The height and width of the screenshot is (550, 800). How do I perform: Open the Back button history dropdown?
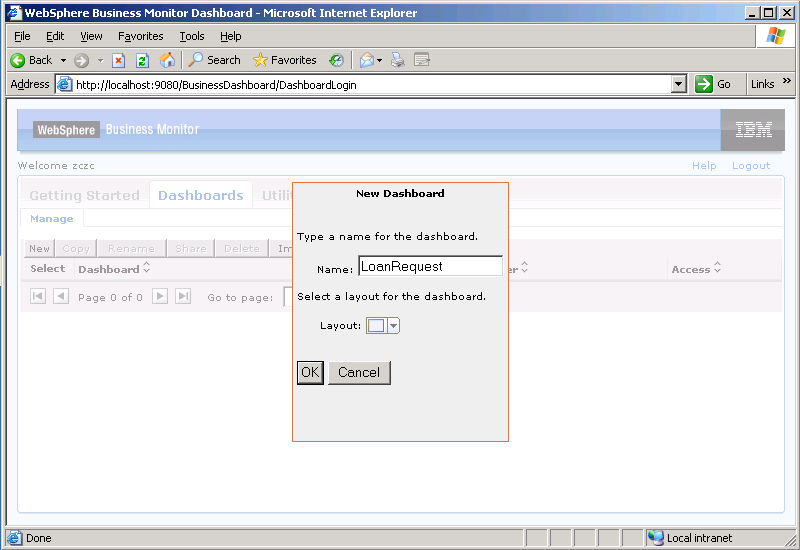[x=63, y=60]
